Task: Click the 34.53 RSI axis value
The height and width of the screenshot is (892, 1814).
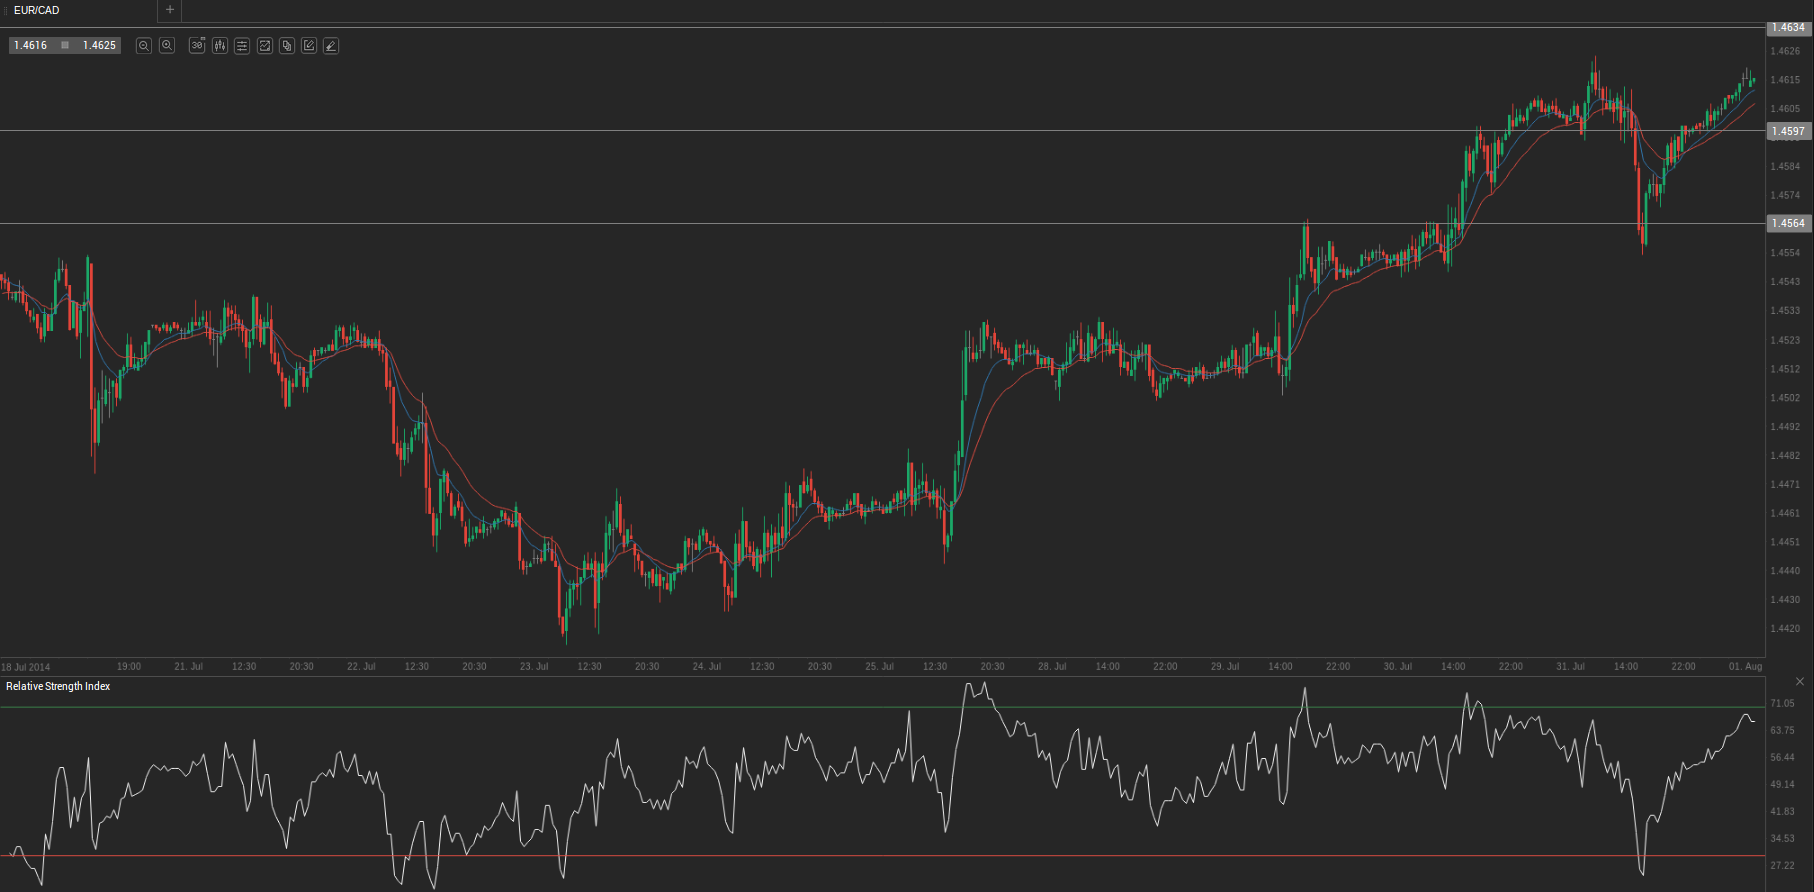Action: click(x=1782, y=839)
